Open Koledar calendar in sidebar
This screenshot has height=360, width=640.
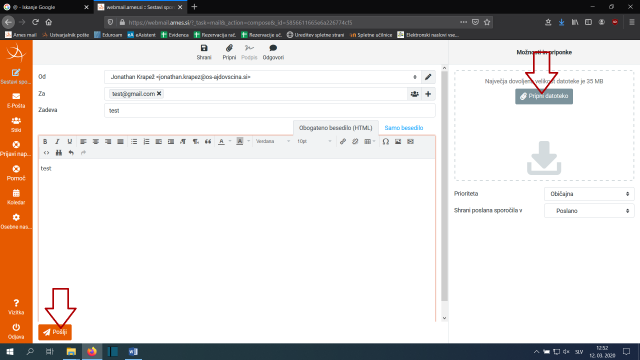[16, 197]
